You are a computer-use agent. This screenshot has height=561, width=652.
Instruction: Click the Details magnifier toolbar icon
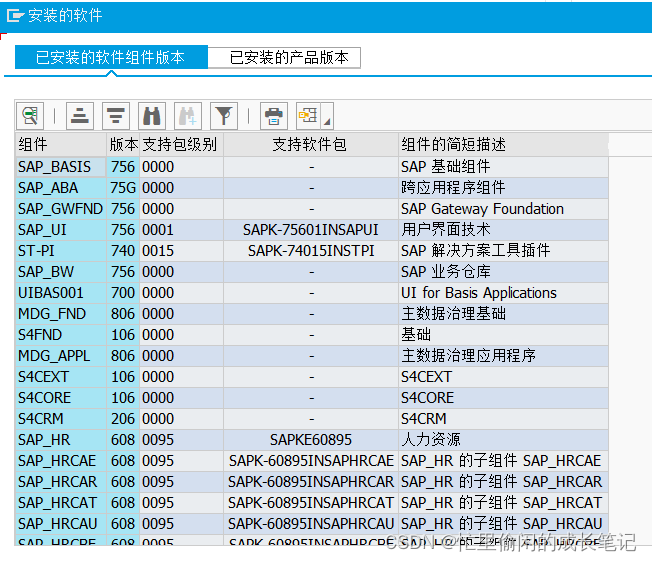point(30,116)
